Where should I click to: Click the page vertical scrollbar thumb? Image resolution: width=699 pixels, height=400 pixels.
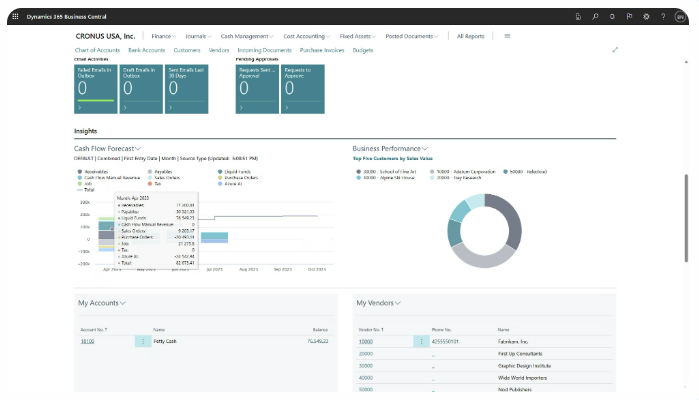pyautogui.click(x=687, y=218)
